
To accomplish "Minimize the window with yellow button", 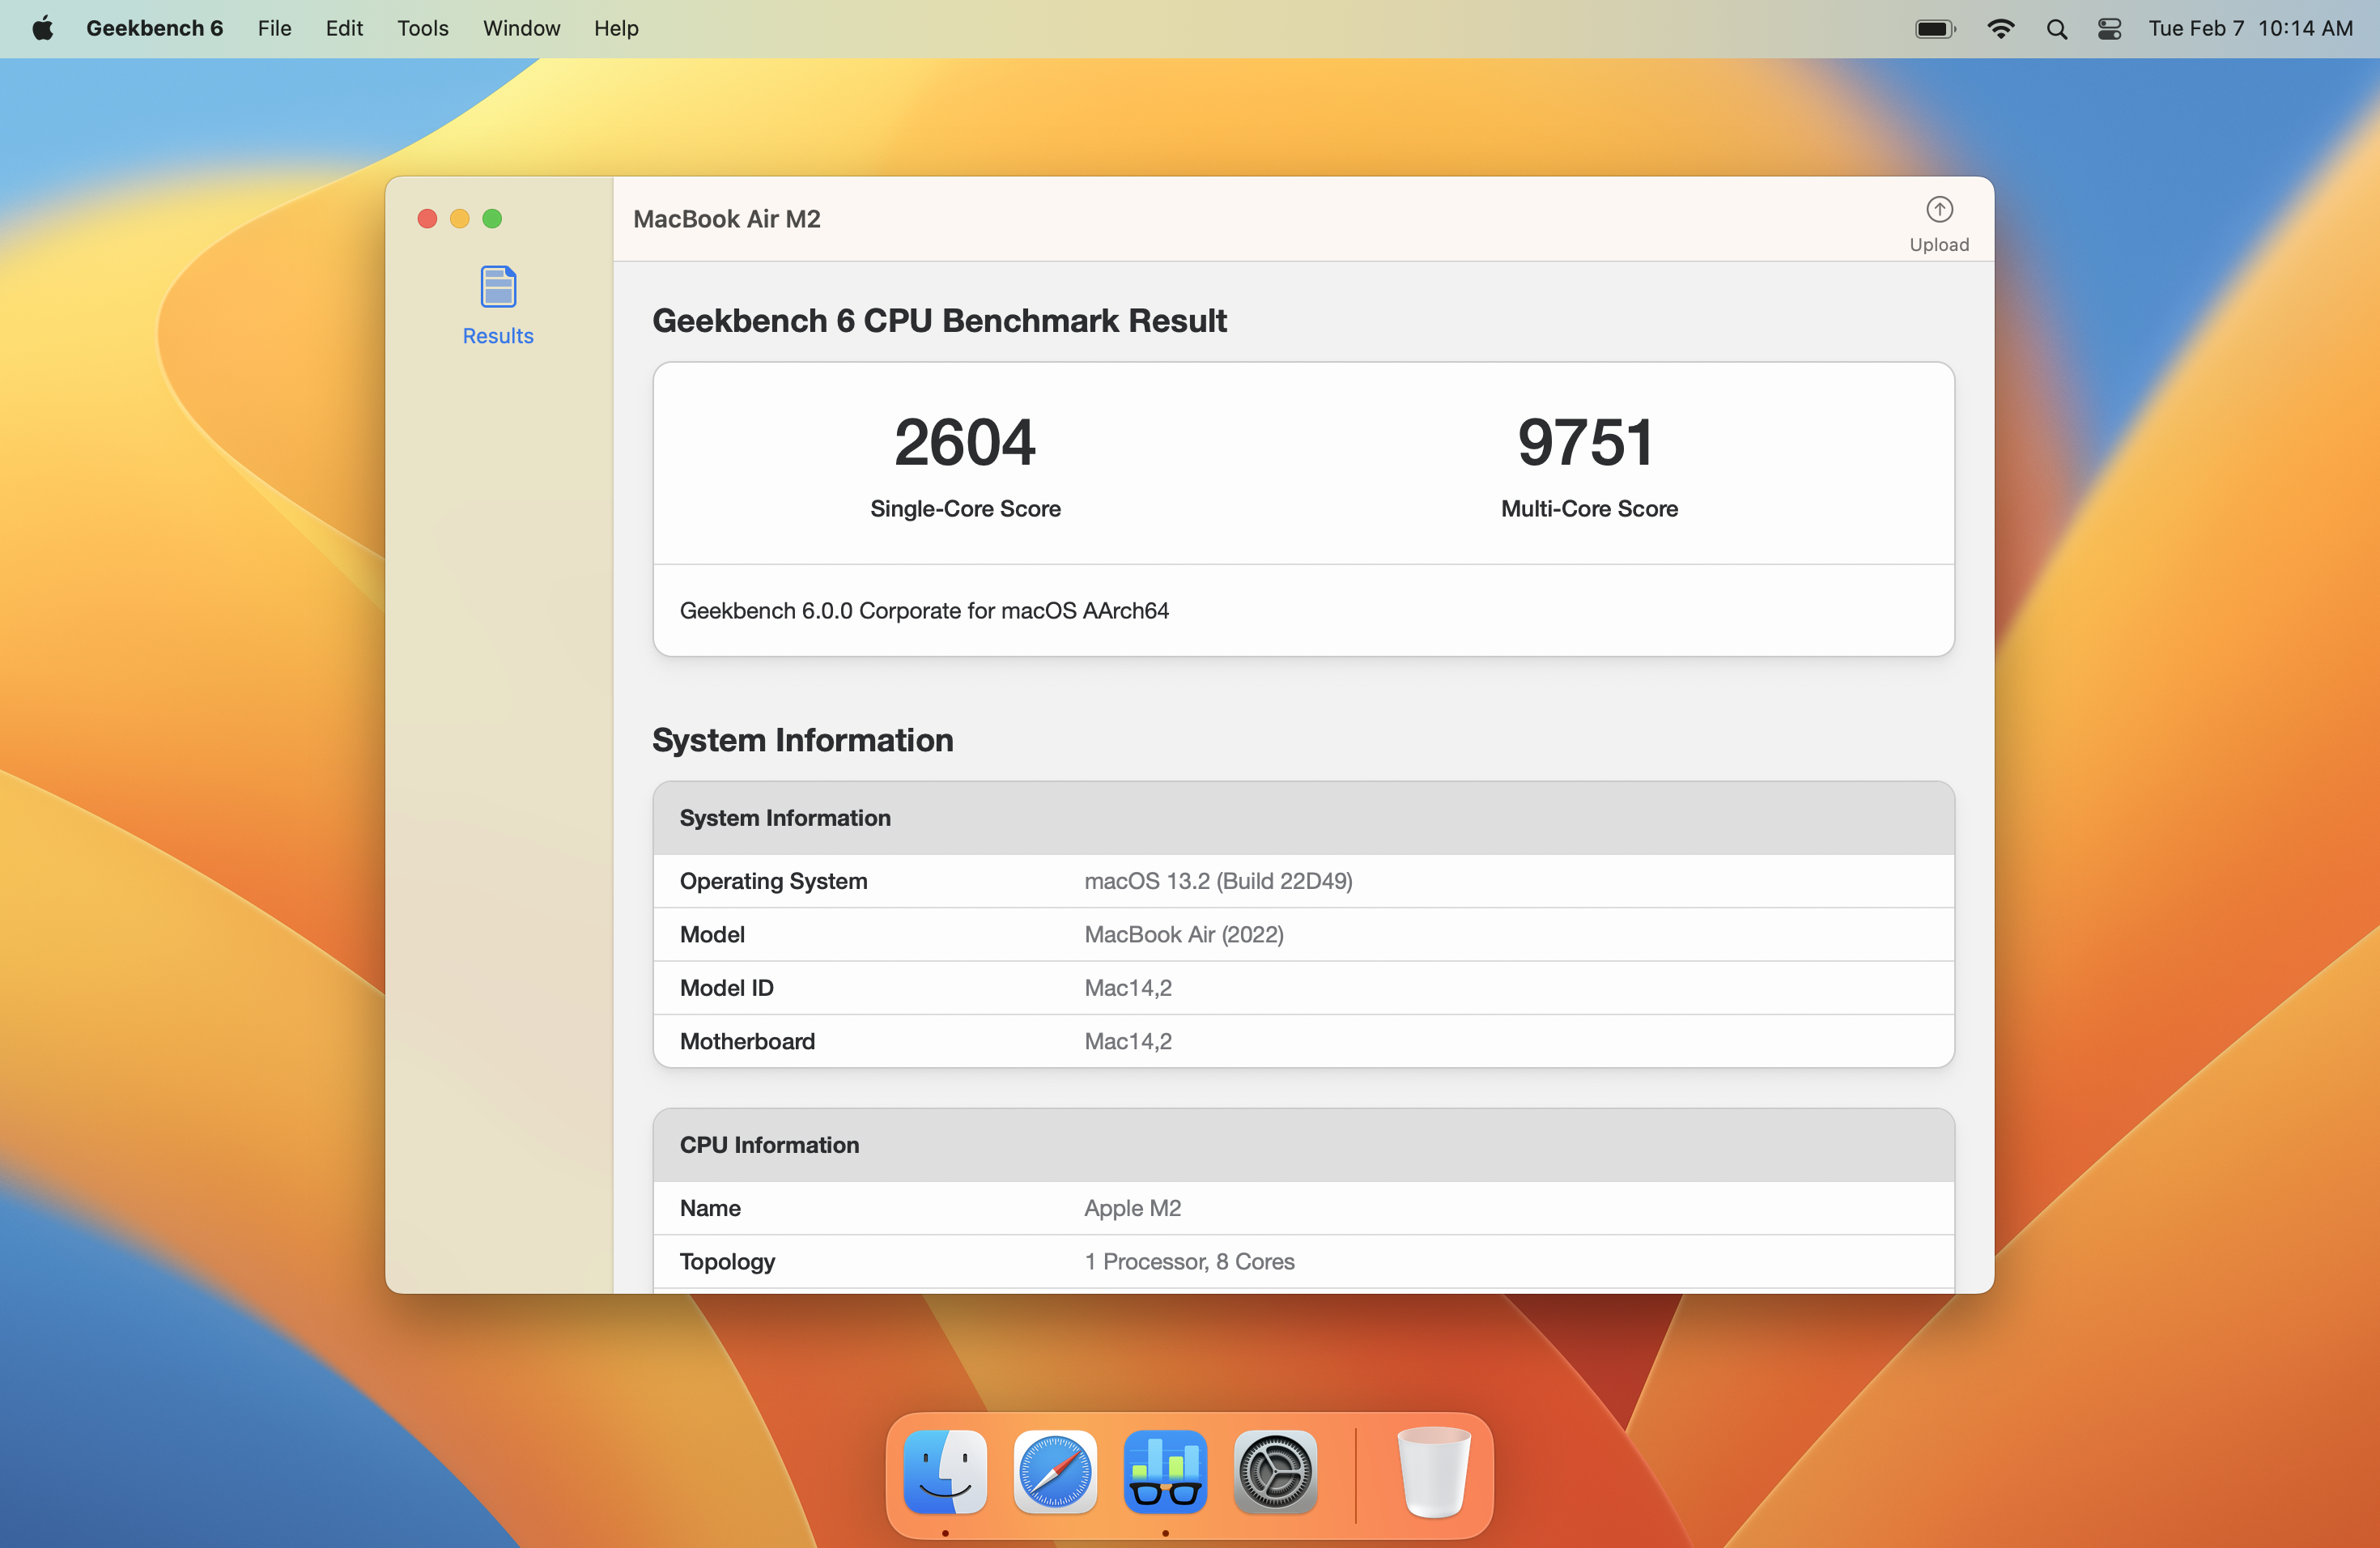I will [x=460, y=218].
